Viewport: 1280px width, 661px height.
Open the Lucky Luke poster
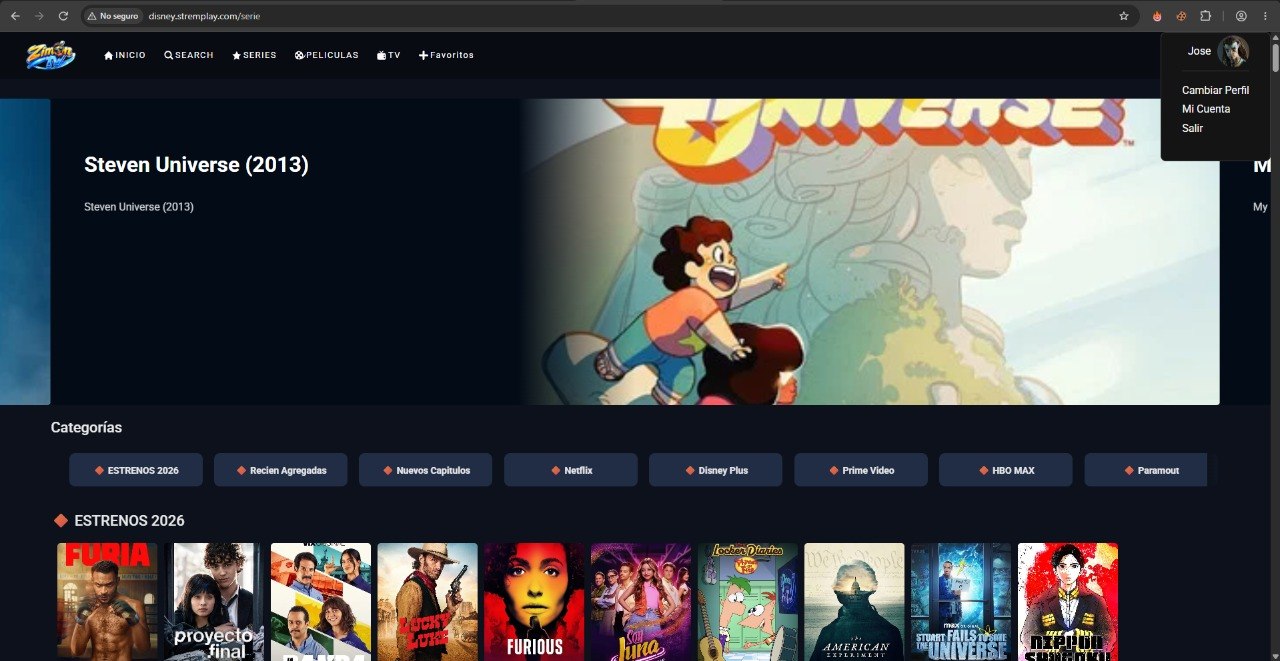point(427,602)
